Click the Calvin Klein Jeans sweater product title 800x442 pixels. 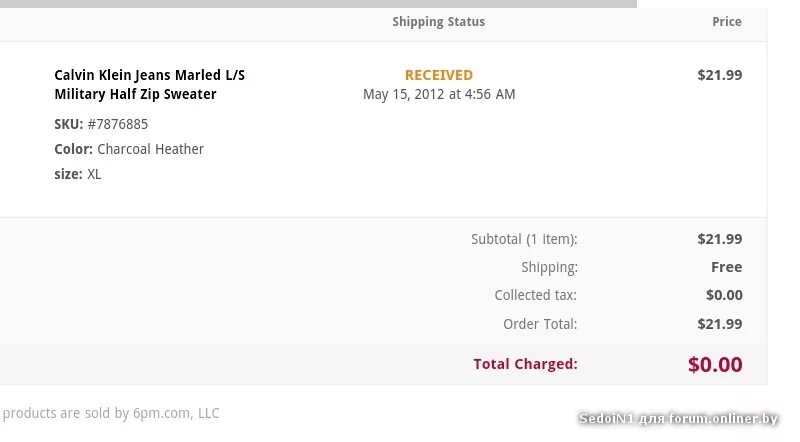pyautogui.click(x=149, y=85)
